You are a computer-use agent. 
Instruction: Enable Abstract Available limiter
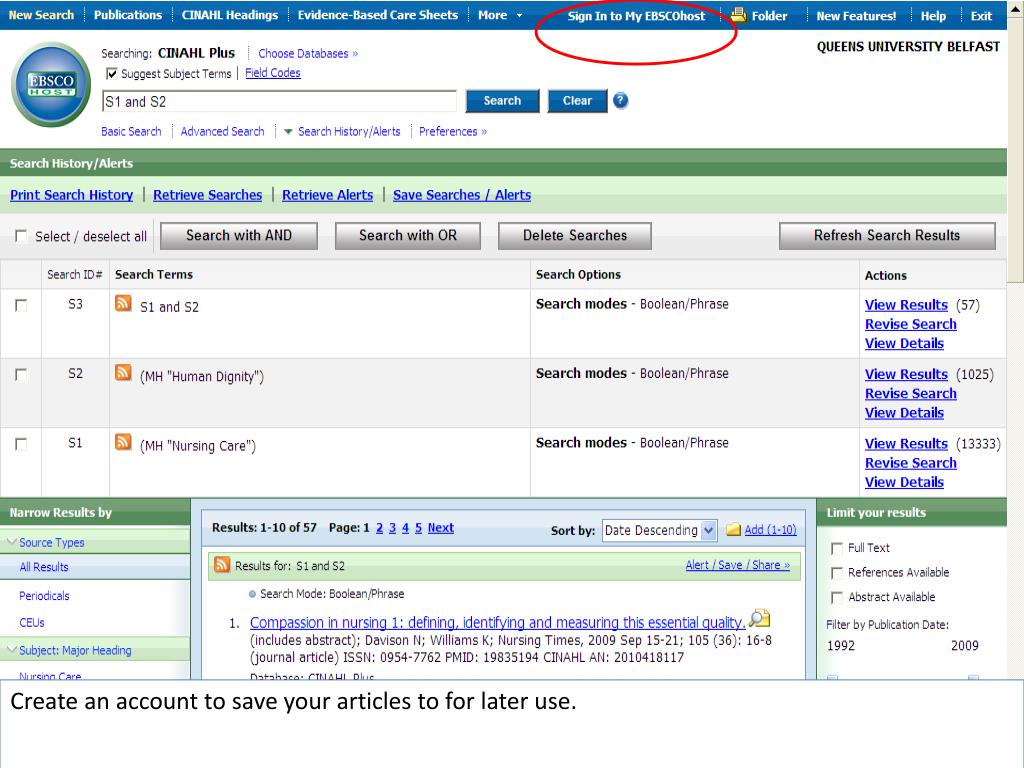click(837, 598)
